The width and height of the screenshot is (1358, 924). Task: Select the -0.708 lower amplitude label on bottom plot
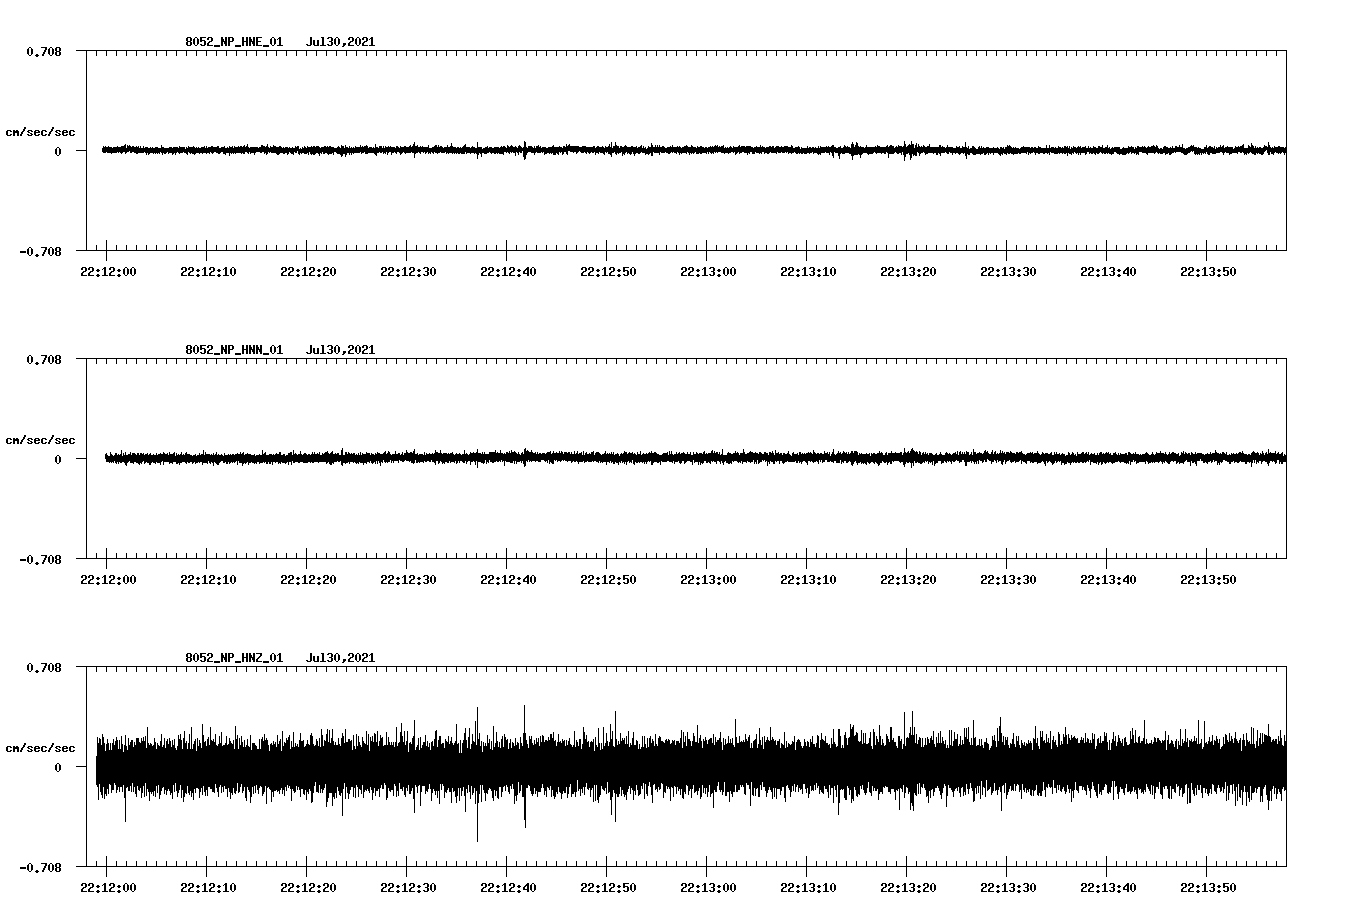[40, 868]
